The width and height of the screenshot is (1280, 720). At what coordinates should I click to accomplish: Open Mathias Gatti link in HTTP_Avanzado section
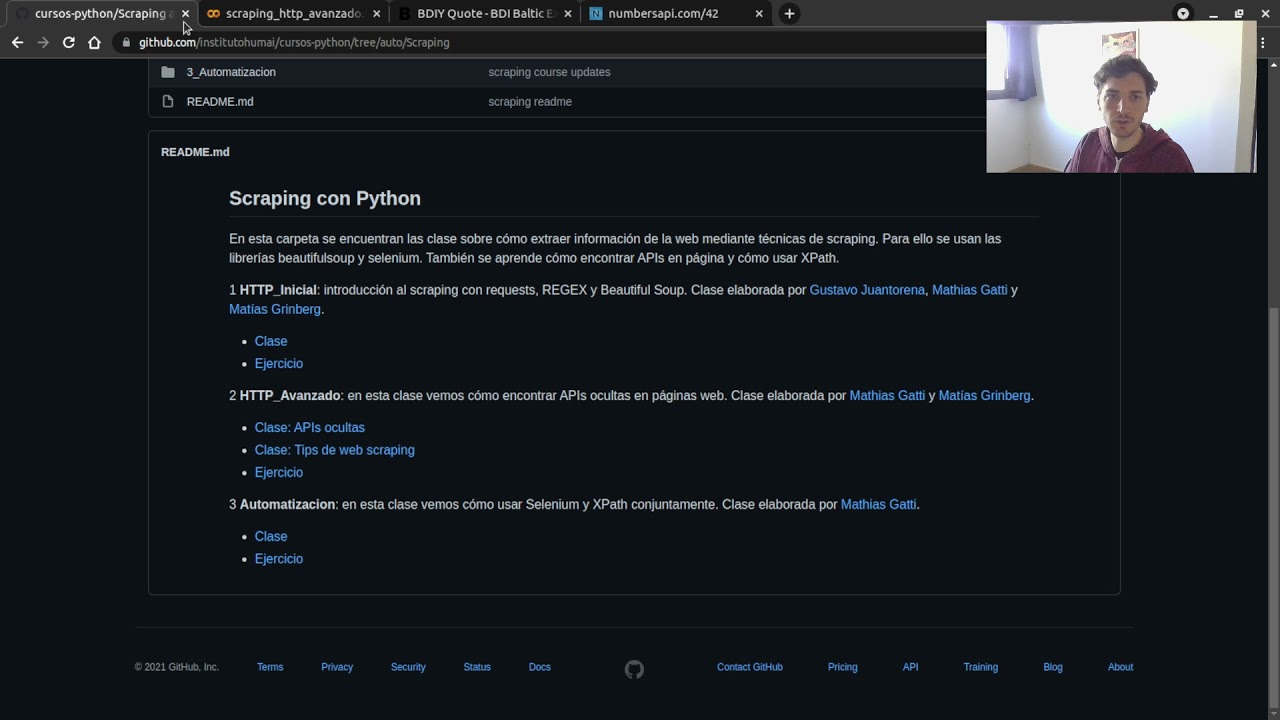(x=887, y=395)
